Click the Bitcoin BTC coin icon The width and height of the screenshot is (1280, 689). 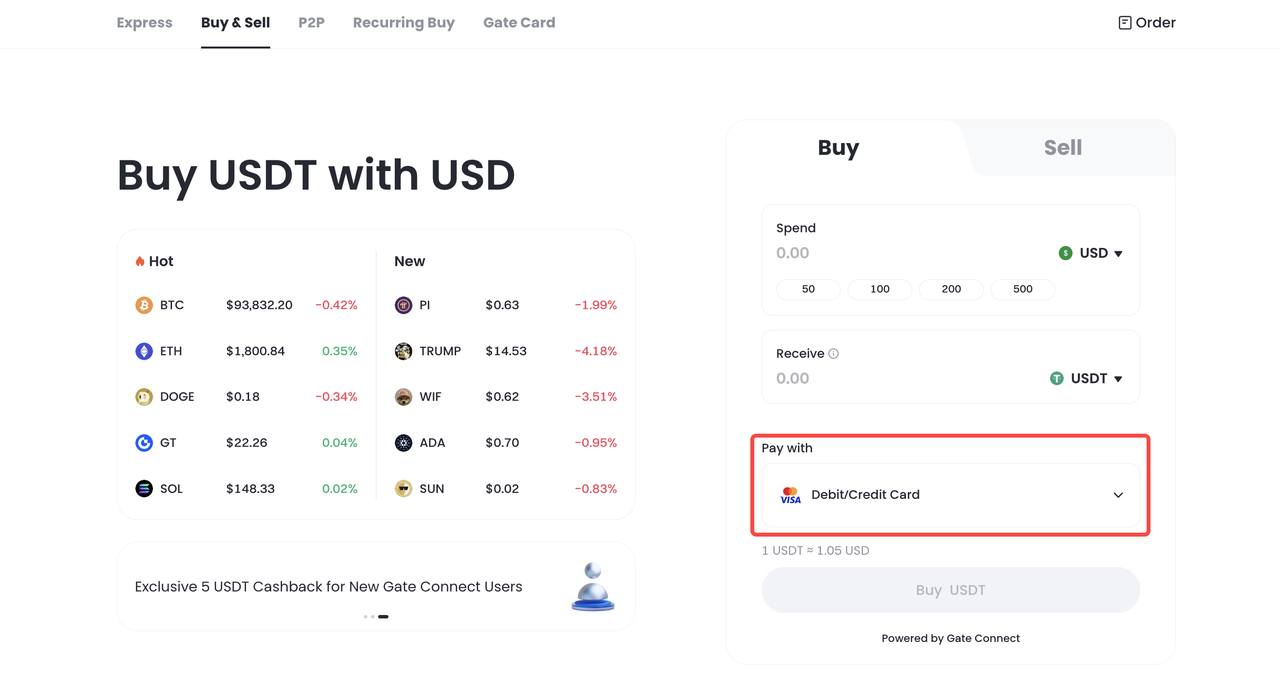pyautogui.click(x=144, y=305)
